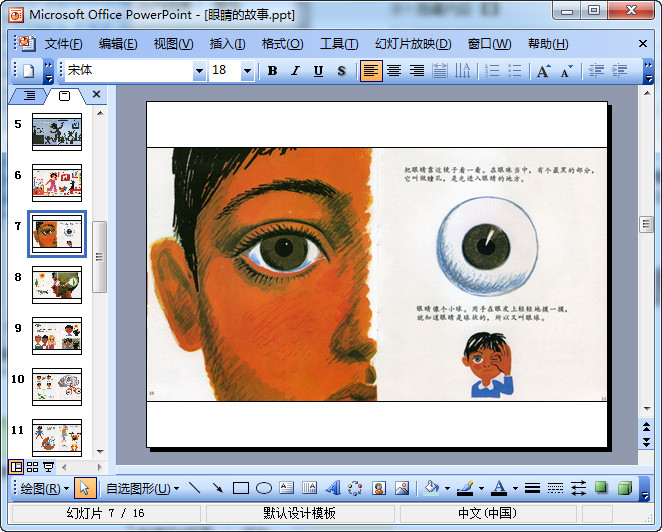This screenshot has height=532, width=662.
Task: Start slide show from current slide
Action: pyautogui.click(x=49, y=467)
